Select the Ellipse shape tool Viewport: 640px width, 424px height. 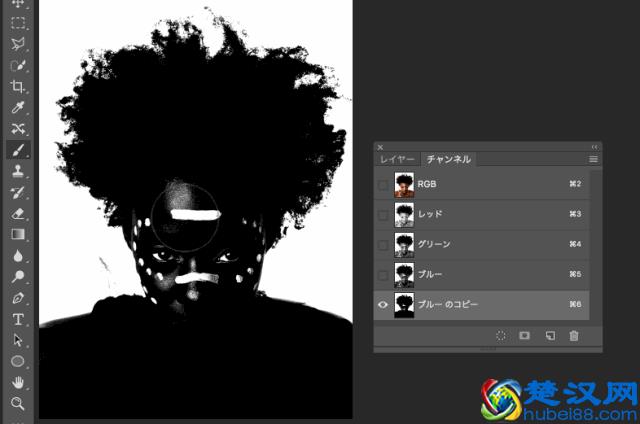[x=18, y=361]
